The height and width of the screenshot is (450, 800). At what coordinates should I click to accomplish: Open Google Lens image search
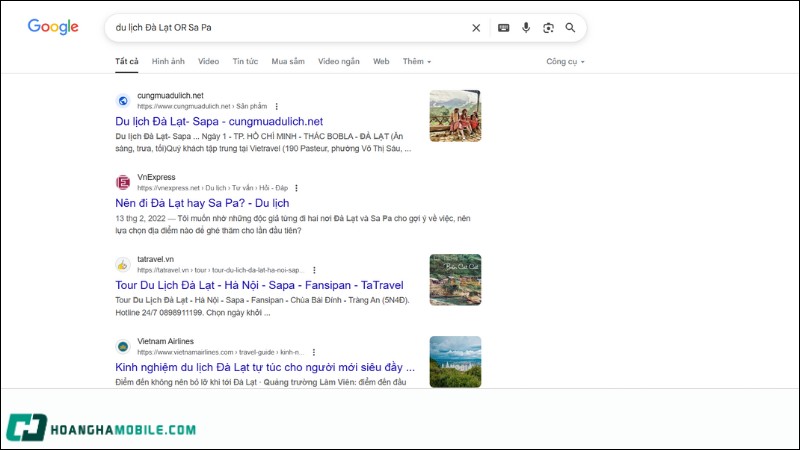pyautogui.click(x=548, y=28)
